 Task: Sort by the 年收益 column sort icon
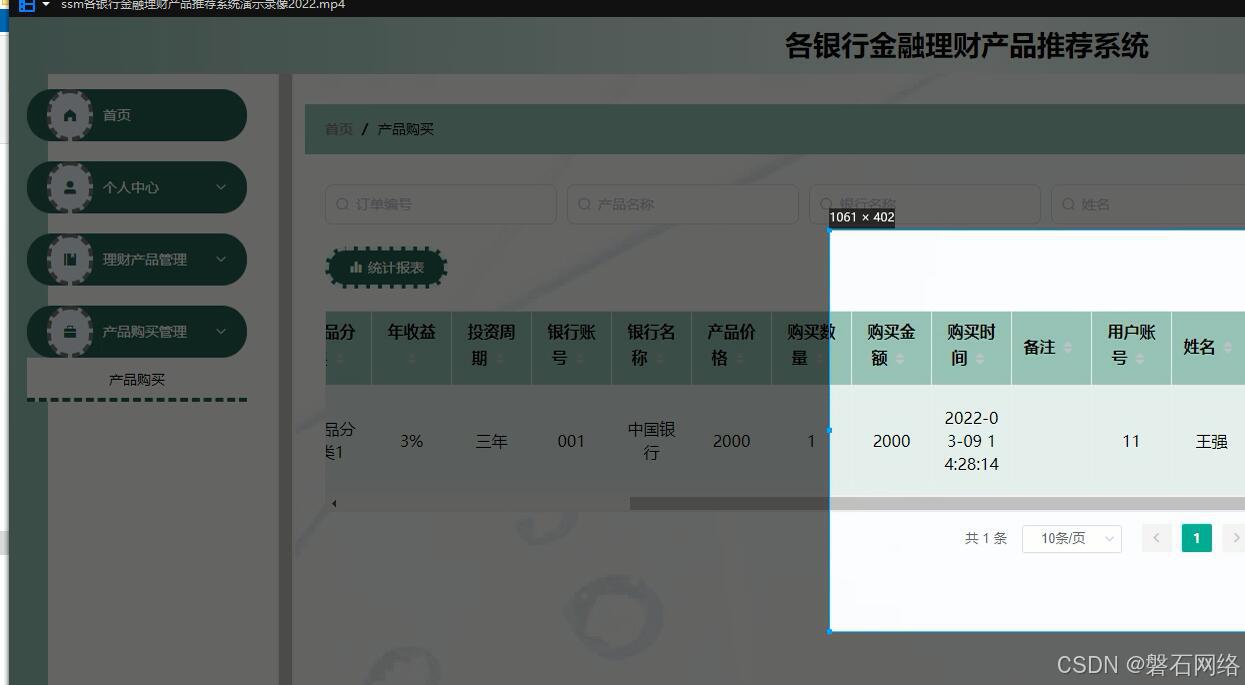coord(411,358)
